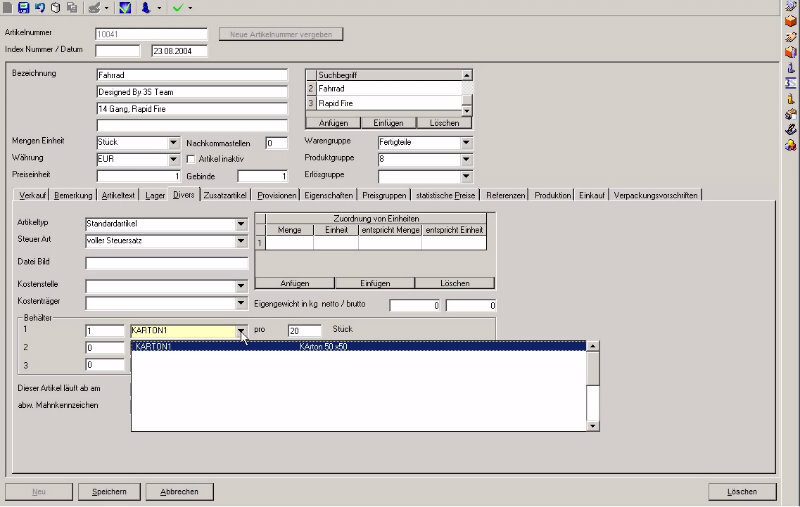The image size is (800, 507).
Task: Click the blue floppy disk save icon
Action: (23, 8)
